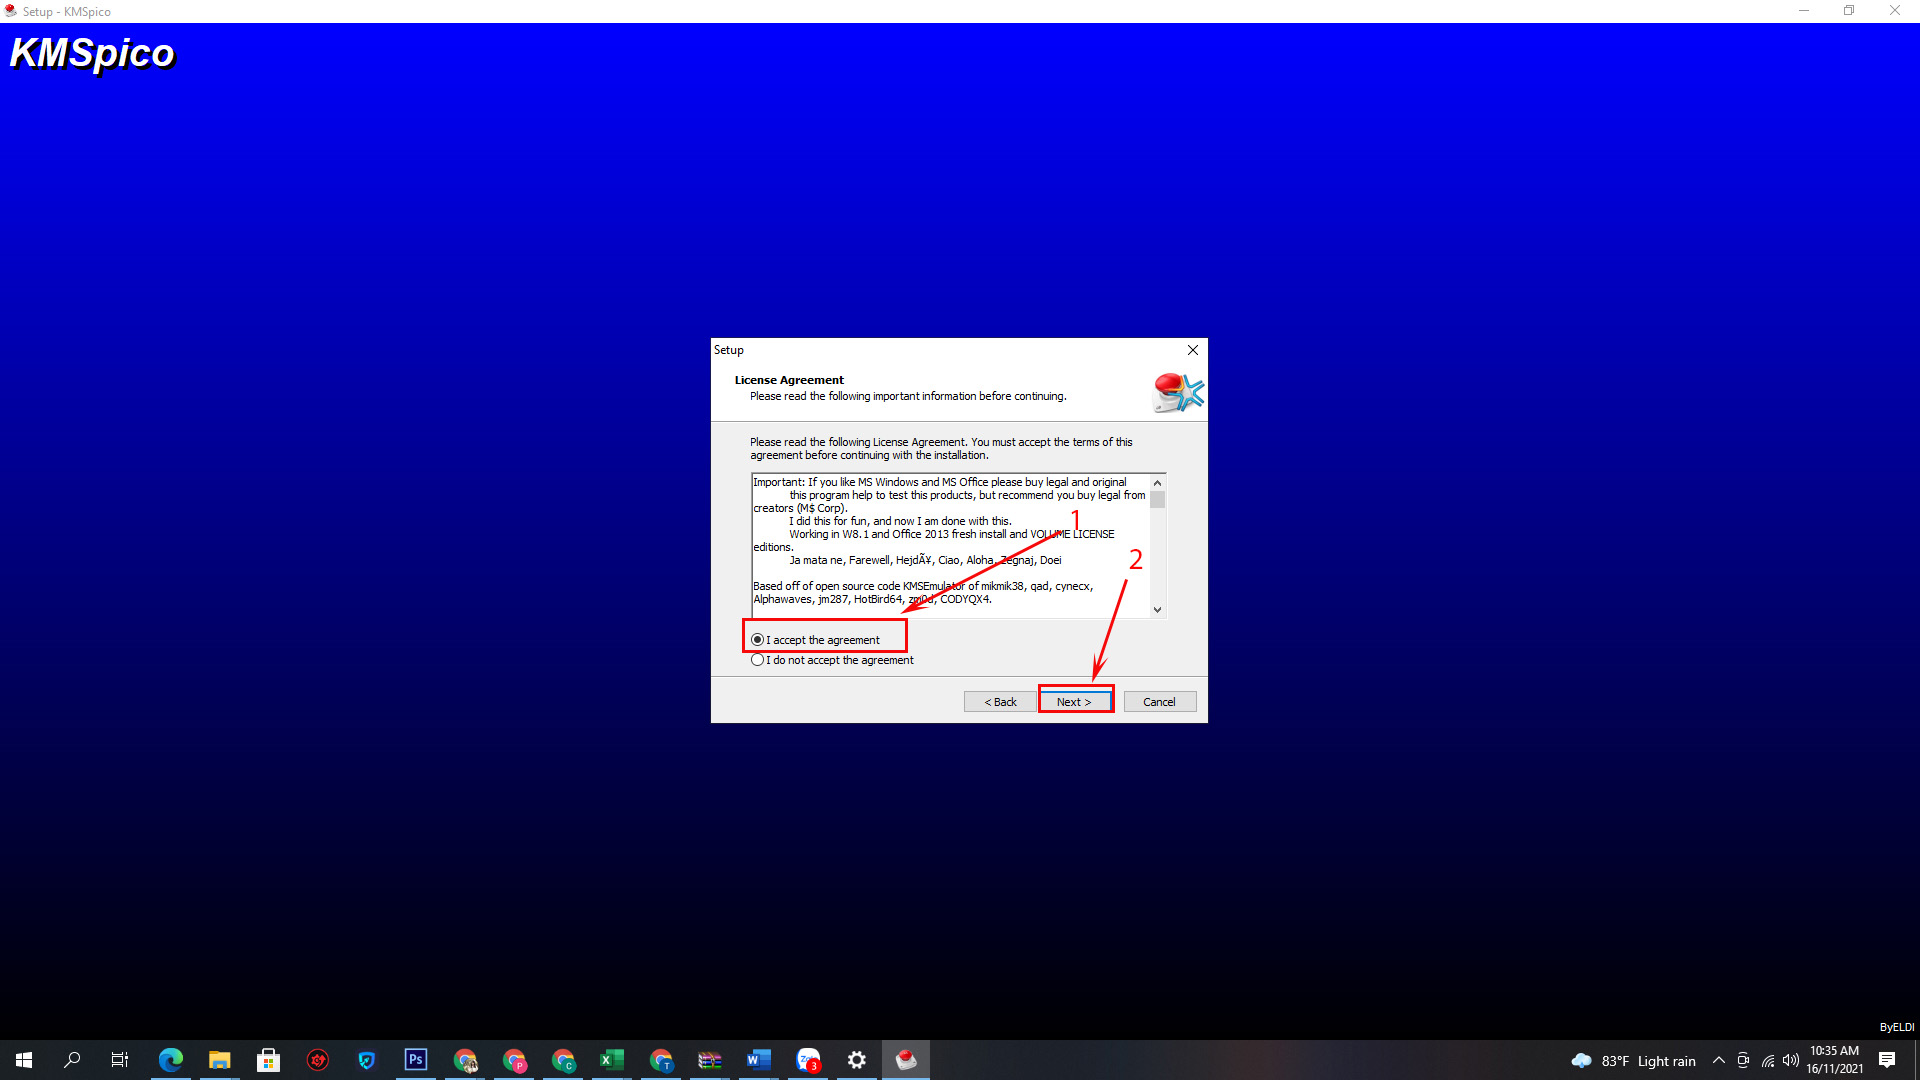The height and width of the screenshot is (1080, 1920).
Task: Open Zalo chat with notification badge
Action: (808, 1060)
